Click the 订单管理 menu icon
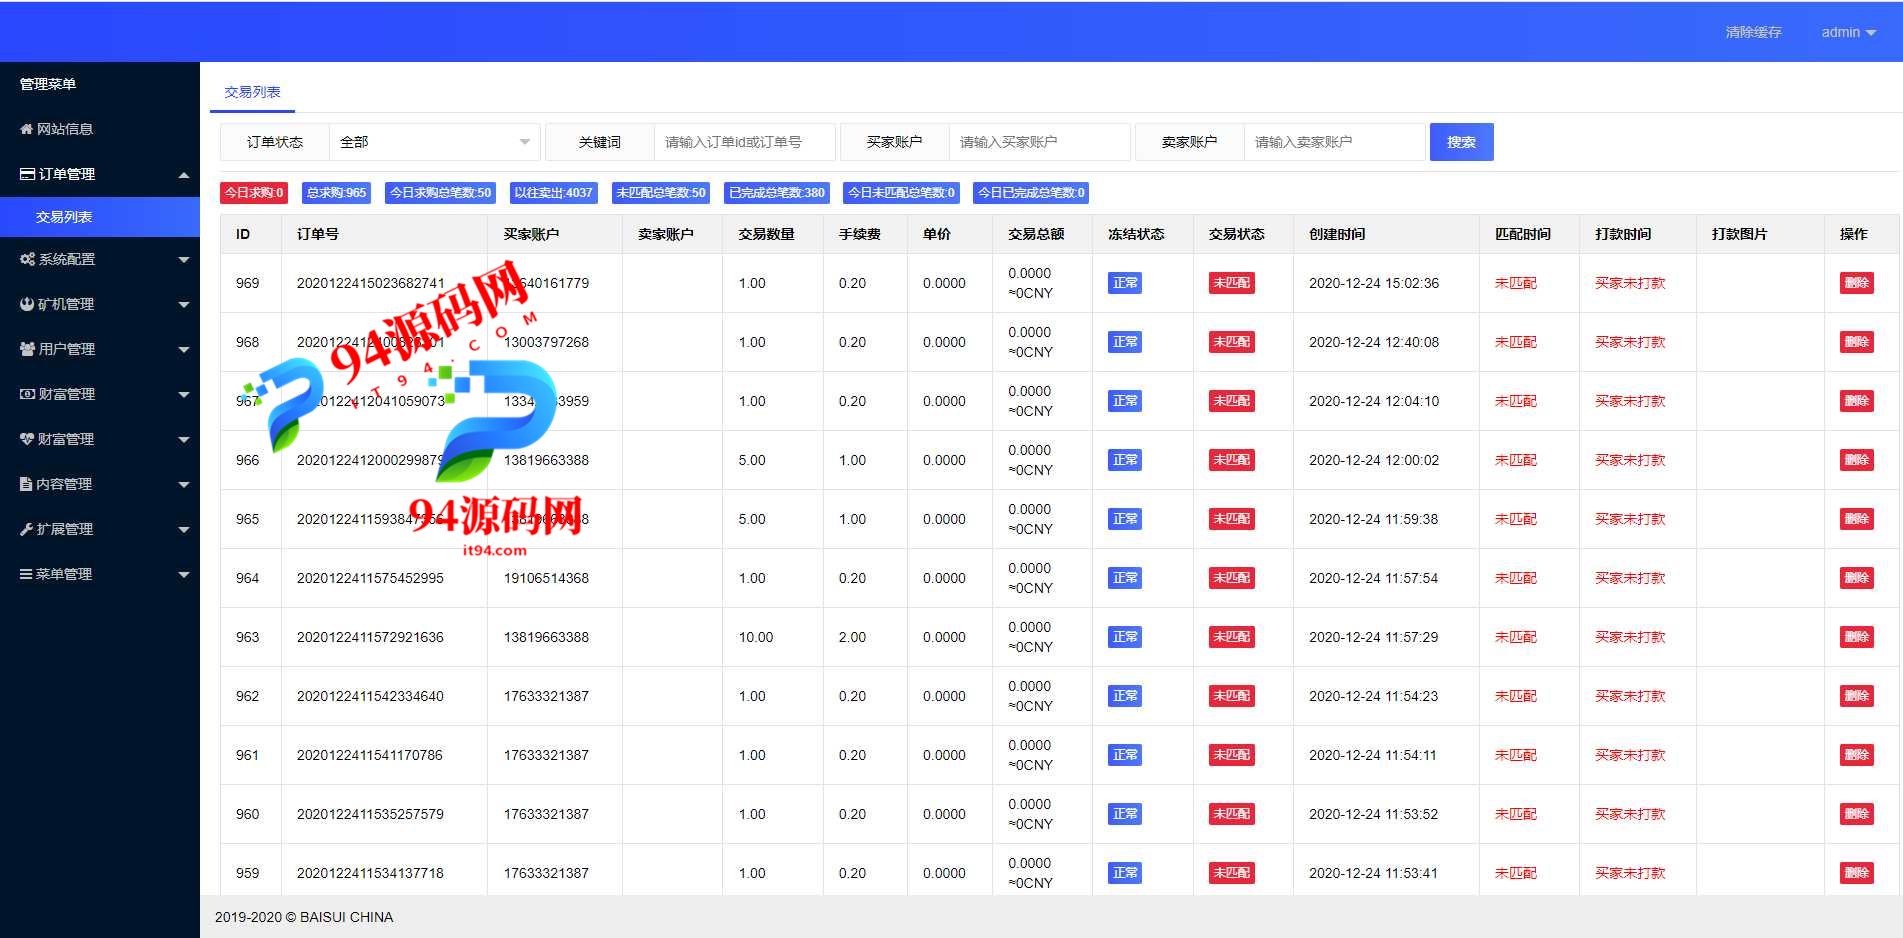 [x=27, y=174]
